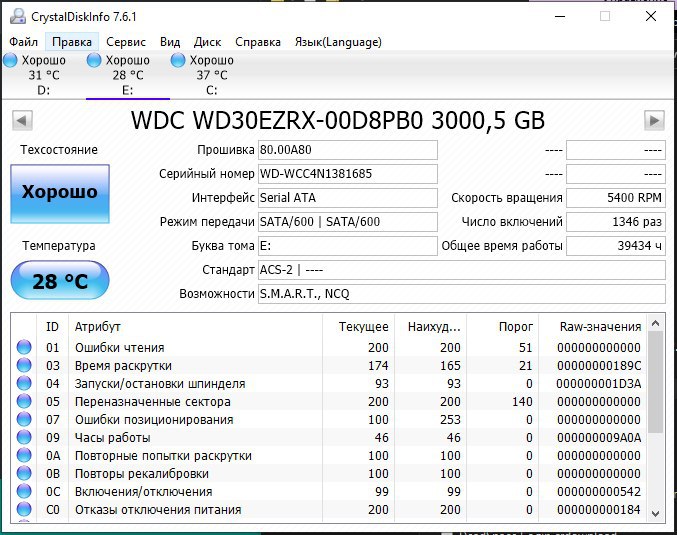Click status orb for drive E:
Image resolution: width=677 pixels, height=535 pixels.
point(94,60)
